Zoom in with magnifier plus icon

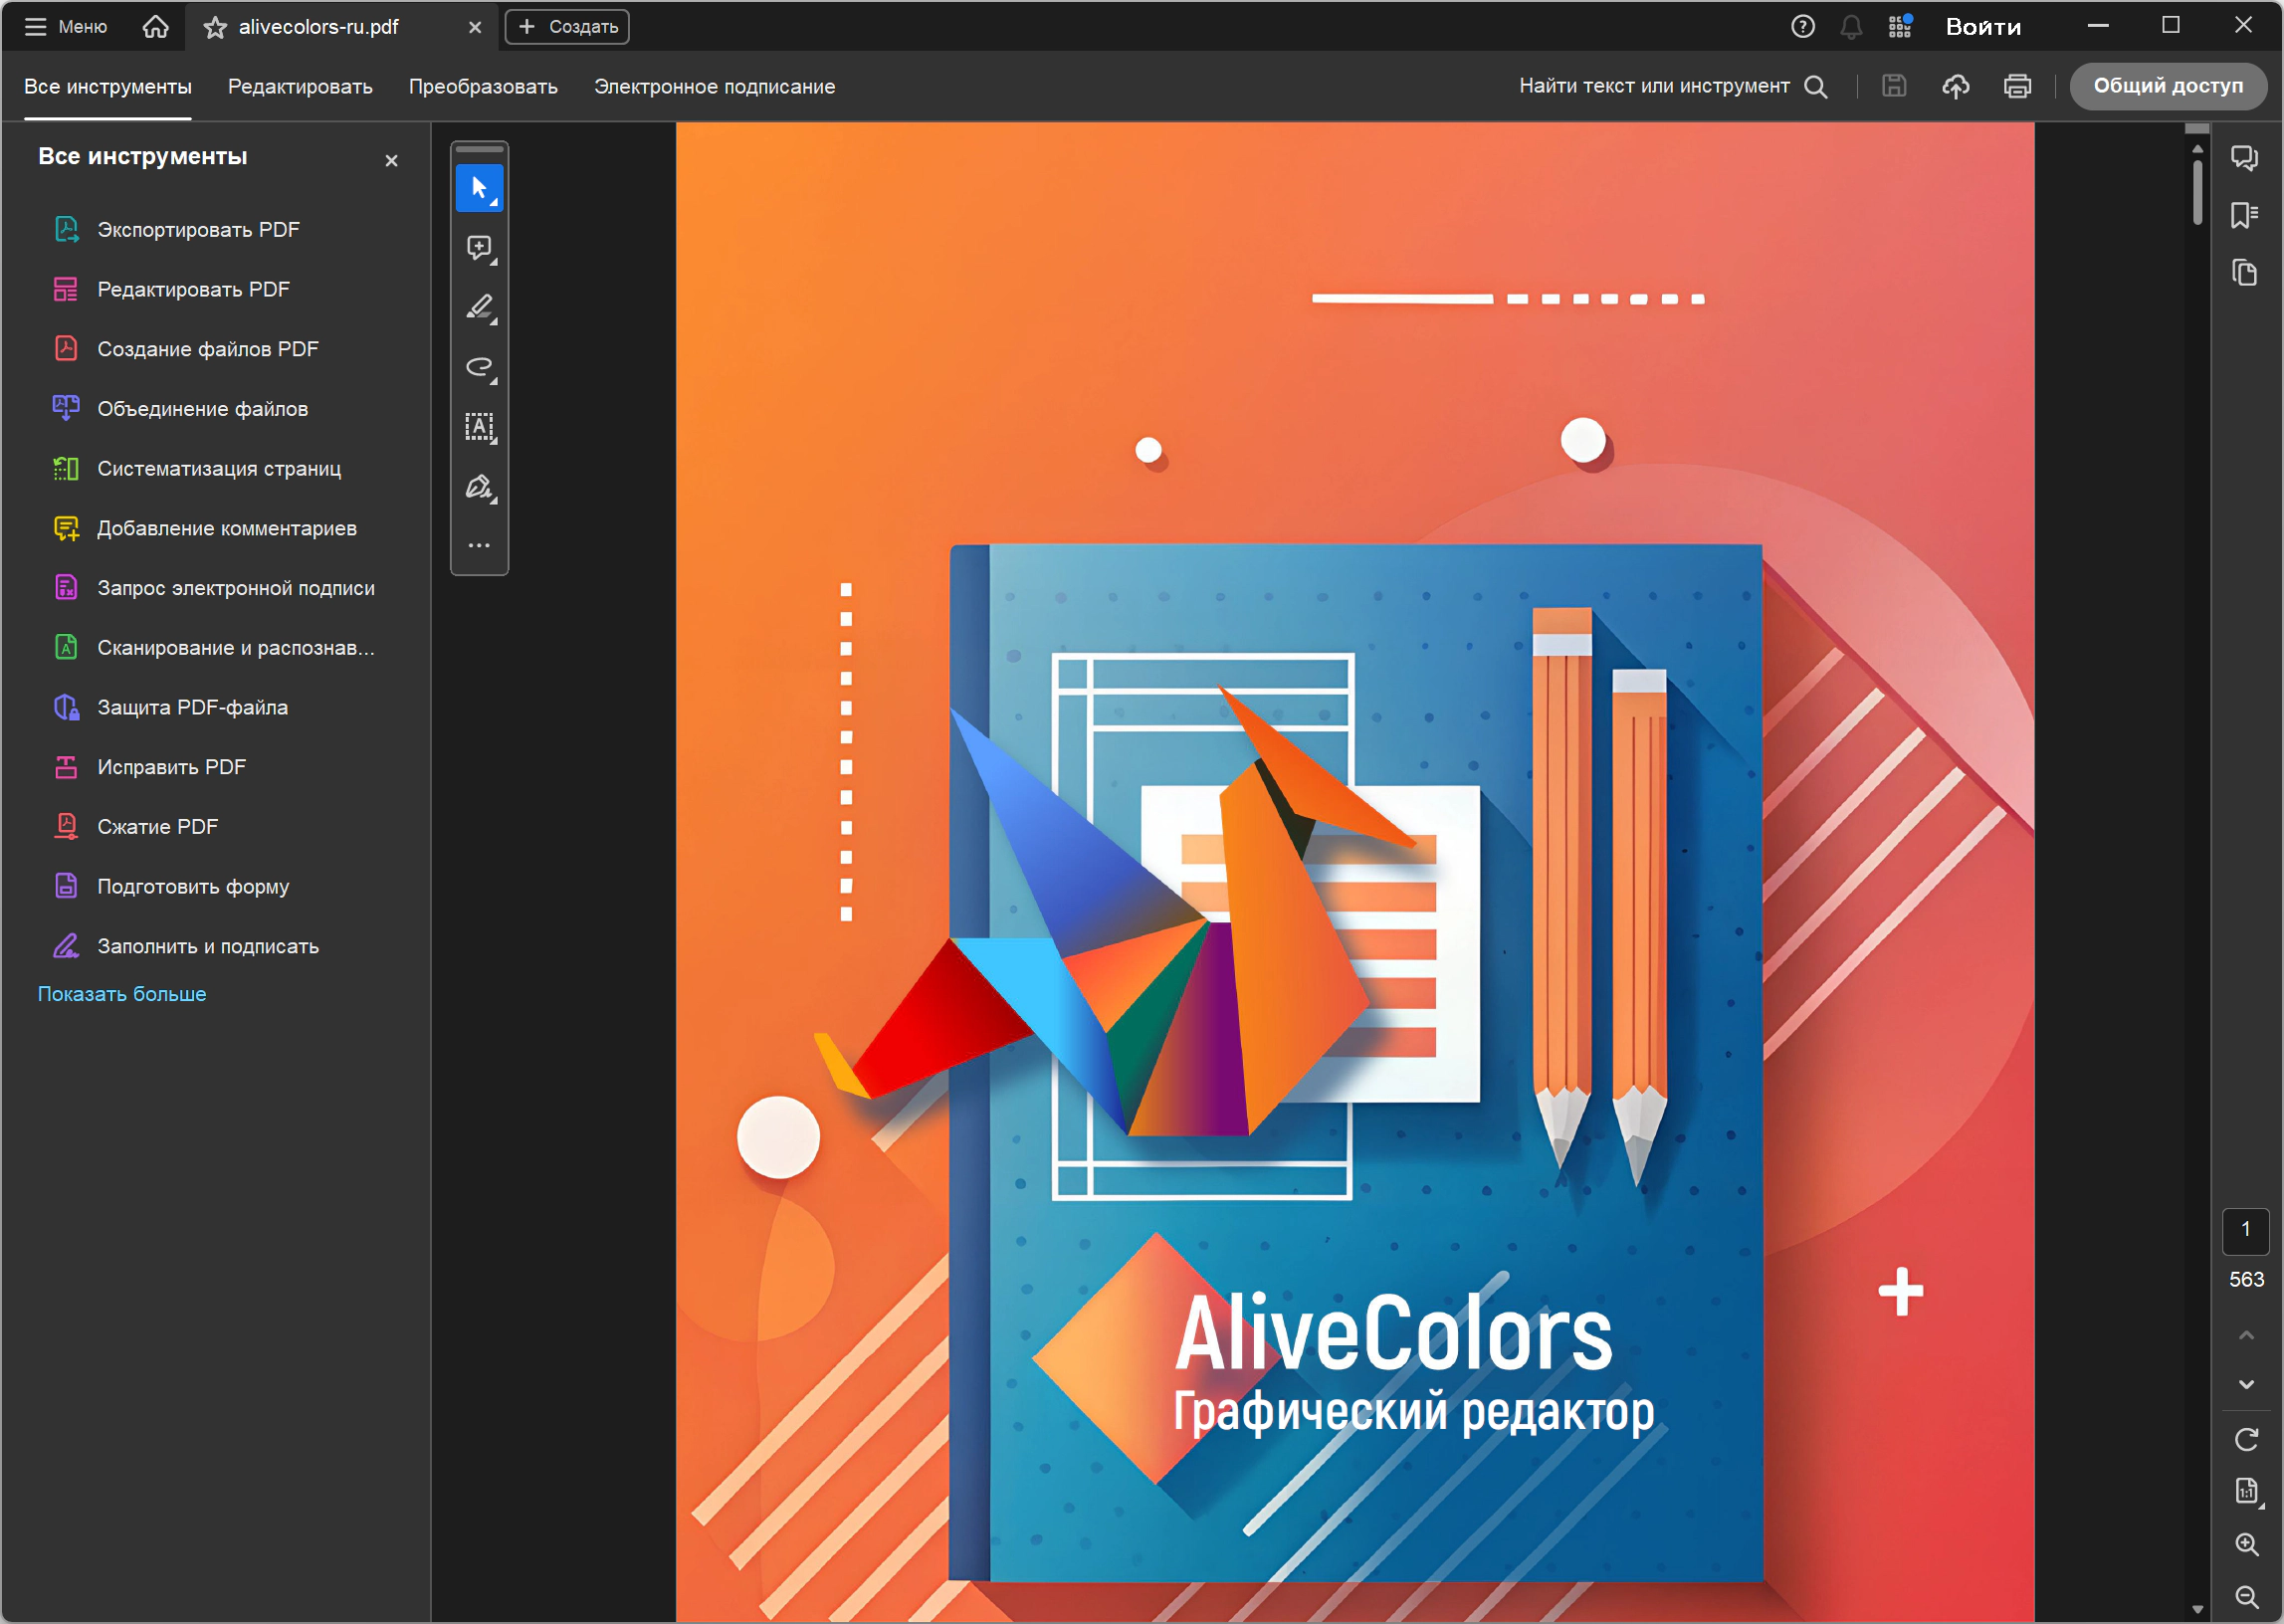[2246, 1544]
